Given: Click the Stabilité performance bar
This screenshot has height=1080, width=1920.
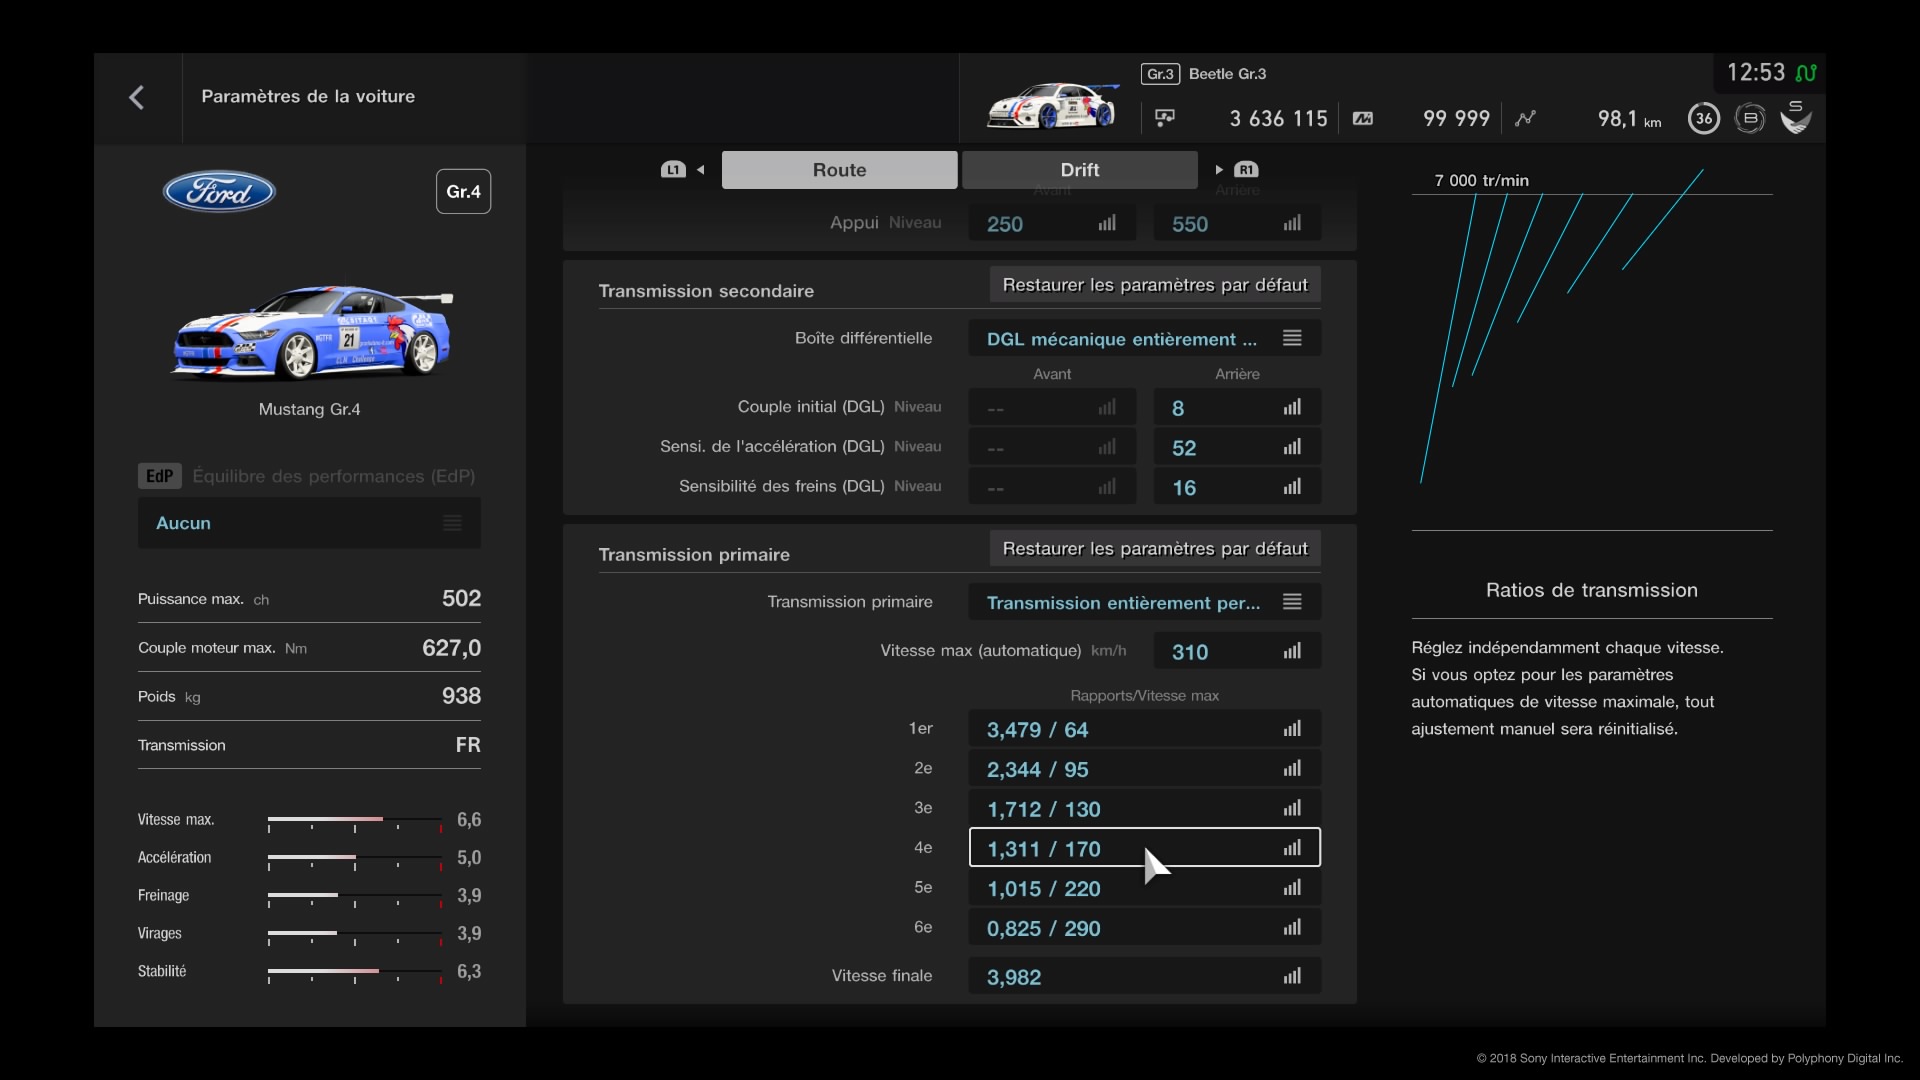Looking at the screenshot, I should (x=355, y=973).
